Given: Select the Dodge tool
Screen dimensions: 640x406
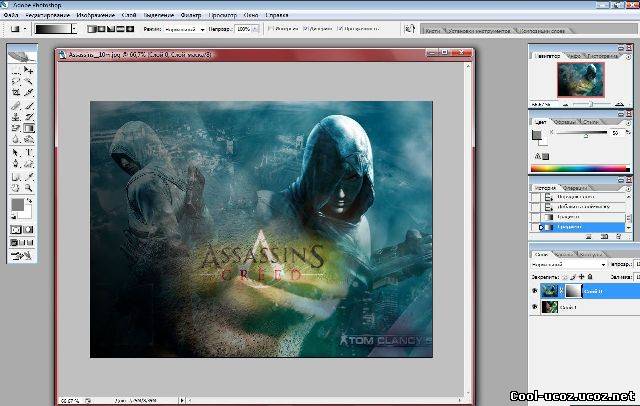Looking at the screenshot, I should pyautogui.click(x=28, y=139).
